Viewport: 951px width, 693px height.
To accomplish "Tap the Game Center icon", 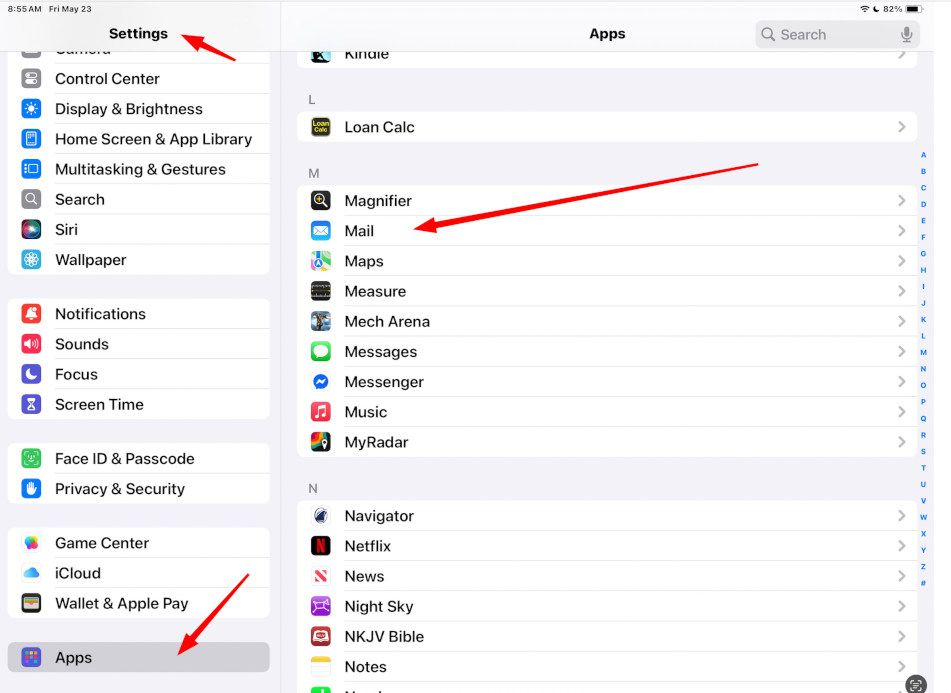I will (31, 543).
